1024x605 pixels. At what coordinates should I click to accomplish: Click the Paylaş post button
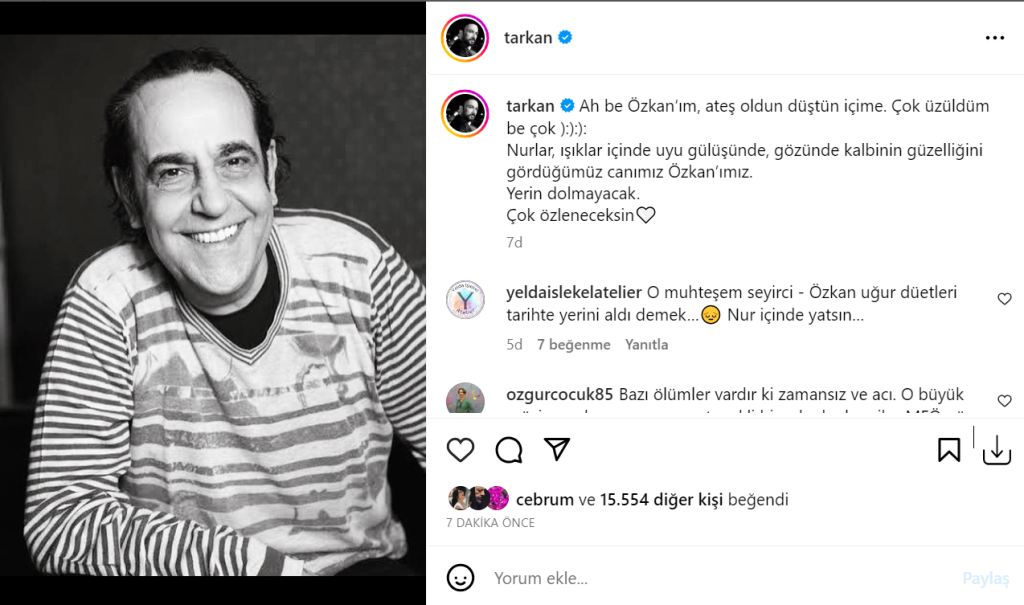pyautogui.click(x=985, y=579)
